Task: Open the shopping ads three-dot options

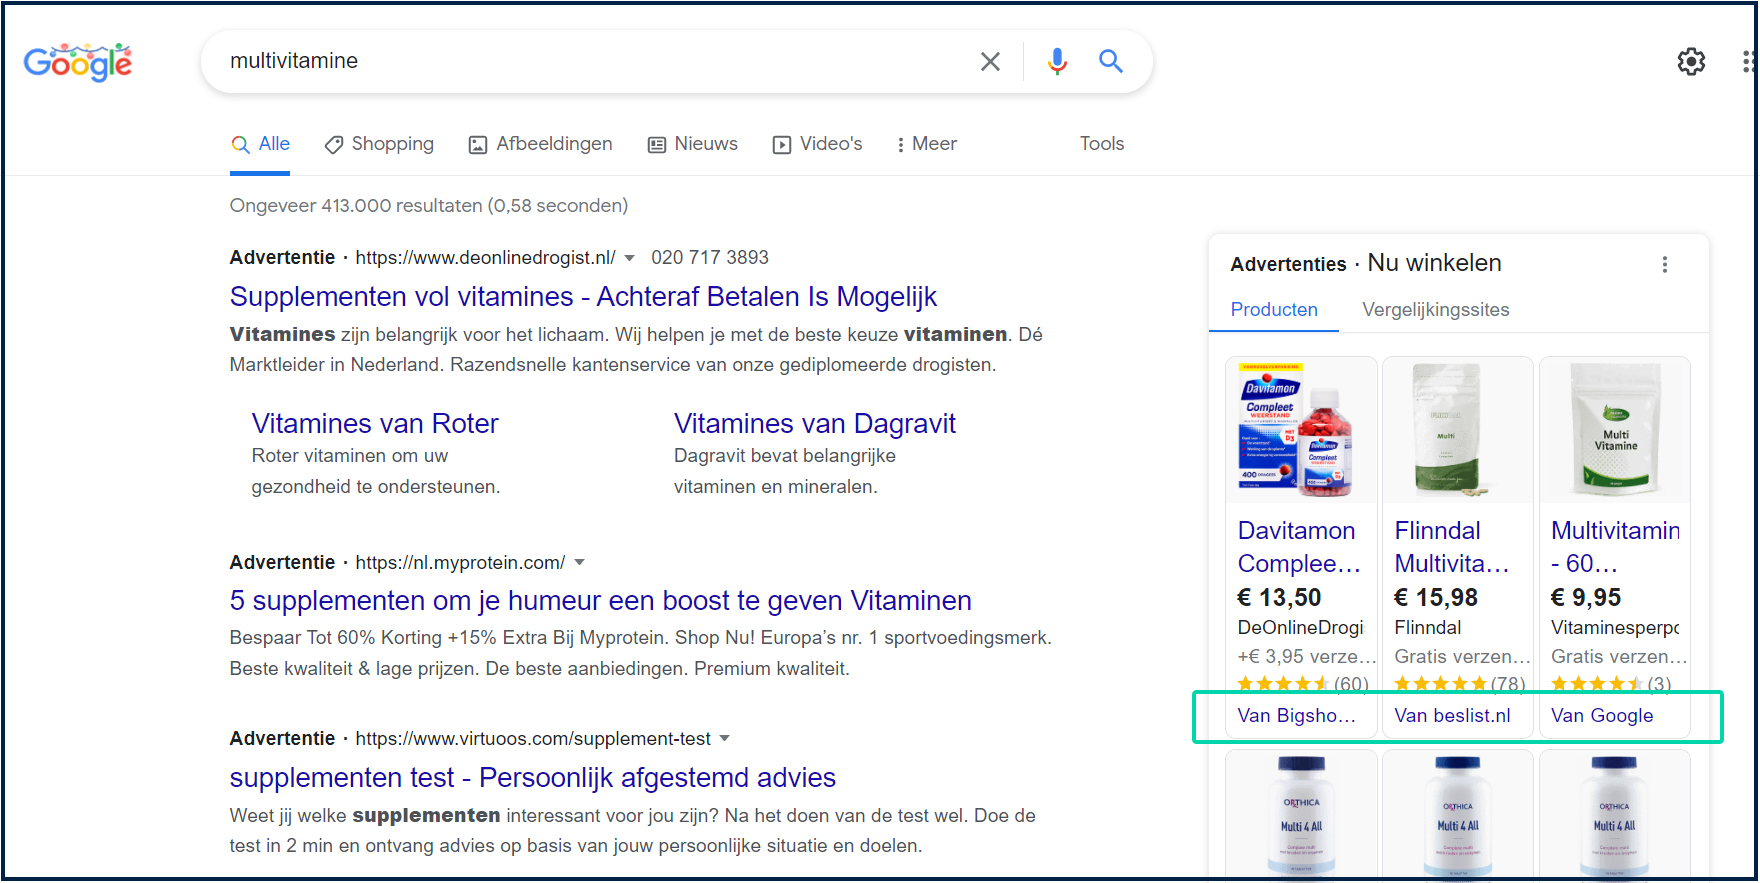Action: (1664, 264)
